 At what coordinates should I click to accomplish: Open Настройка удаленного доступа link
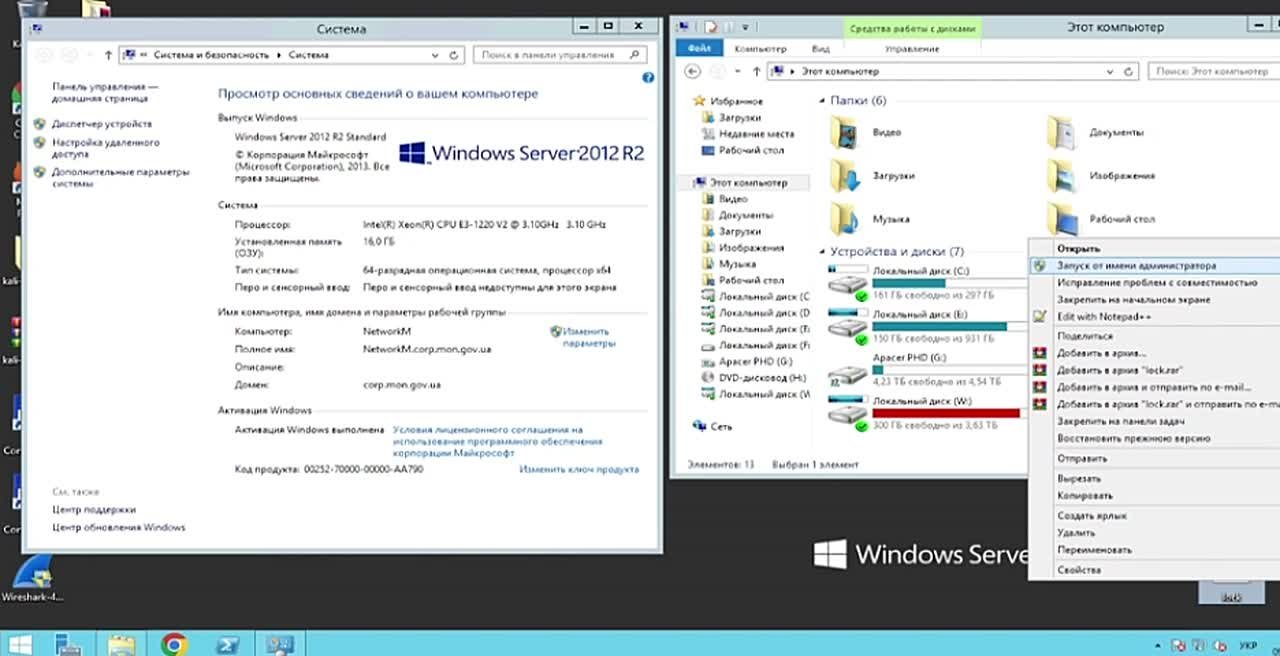pyautogui.click(x=105, y=148)
